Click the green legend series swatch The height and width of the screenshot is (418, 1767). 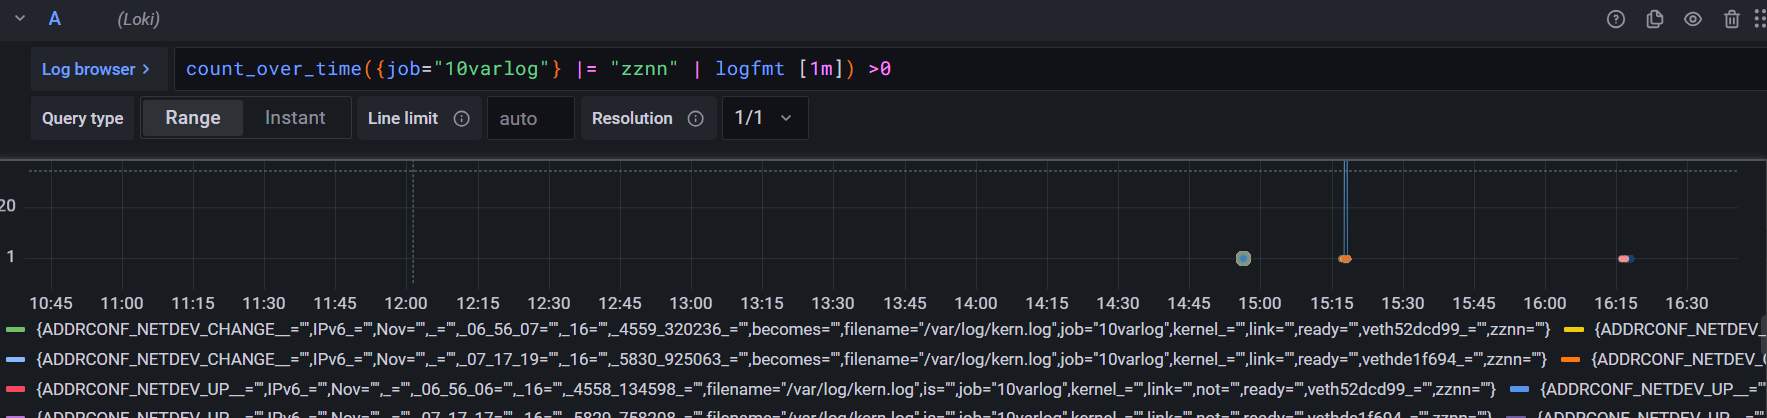tap(15, 329)
